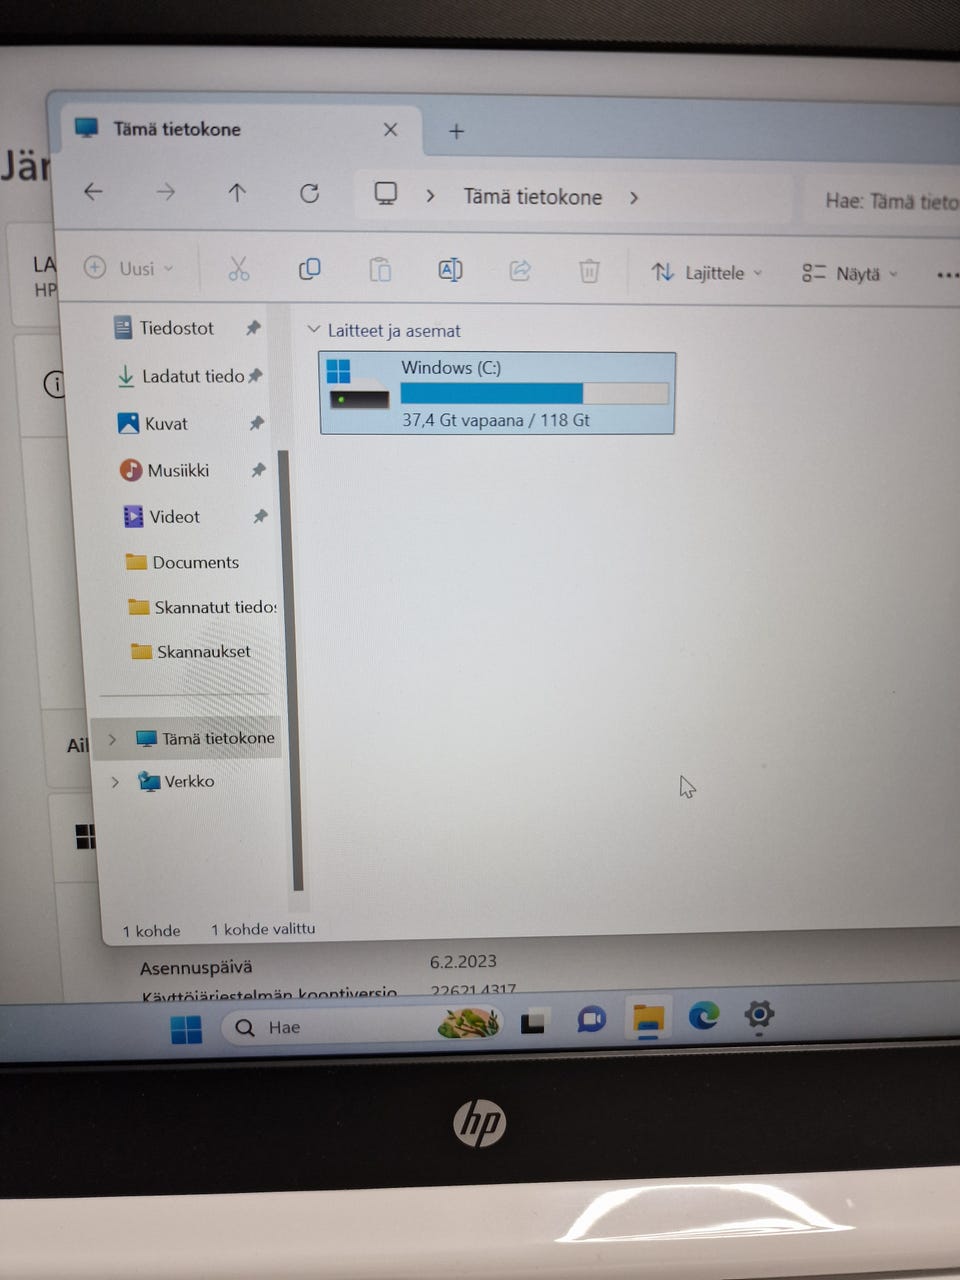
Task: Add a new tab with plus button
Action: [x=456, y=131]
